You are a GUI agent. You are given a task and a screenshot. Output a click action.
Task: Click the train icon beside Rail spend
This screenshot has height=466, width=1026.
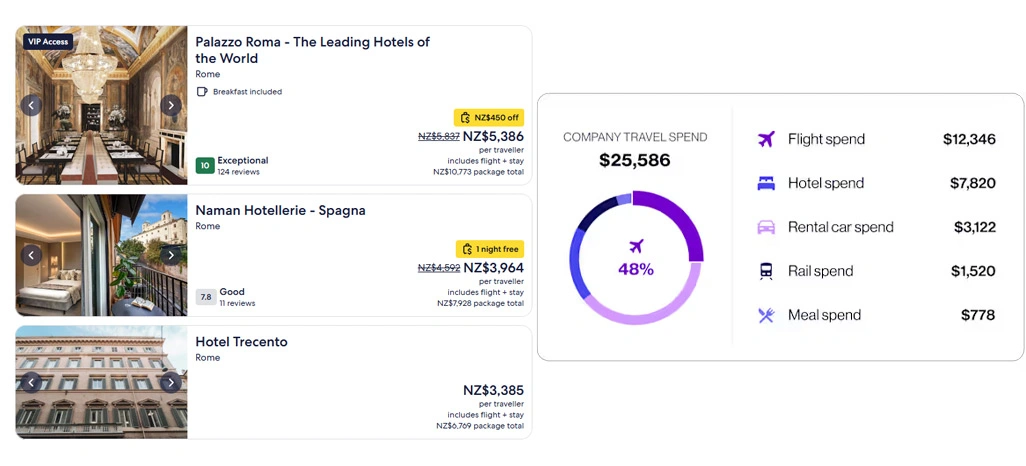click(766, 271)
